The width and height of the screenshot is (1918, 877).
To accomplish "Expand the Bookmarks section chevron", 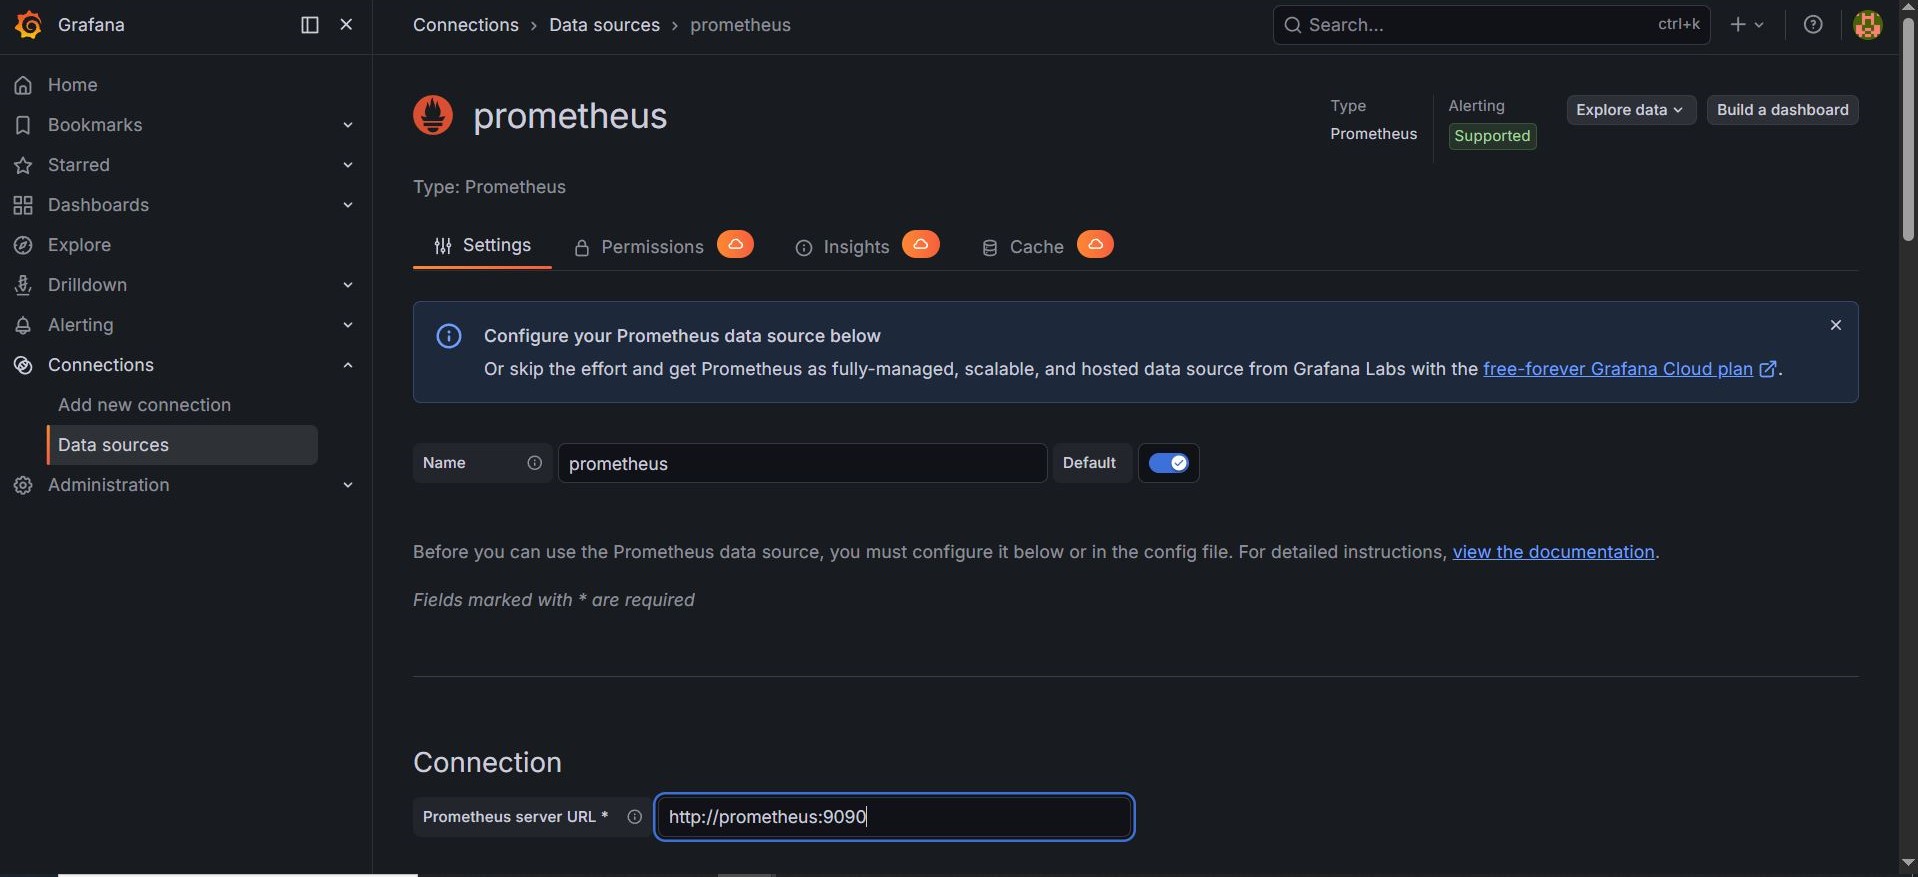I will 348,125.
